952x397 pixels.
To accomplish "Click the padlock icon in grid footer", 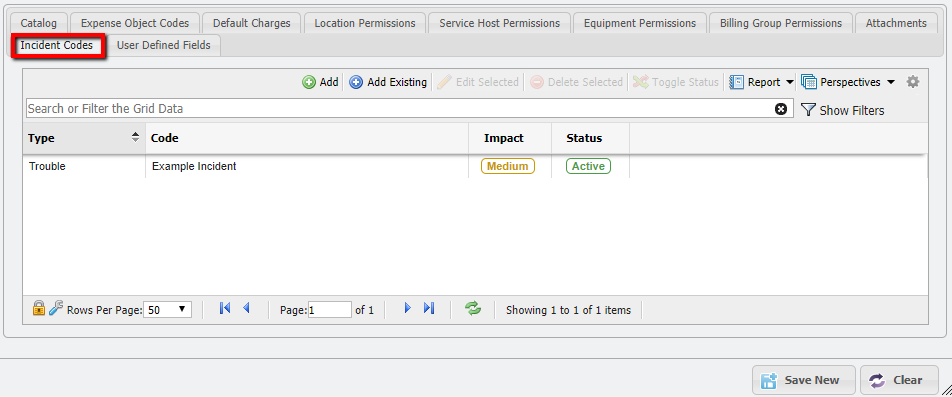I will 39,308.
